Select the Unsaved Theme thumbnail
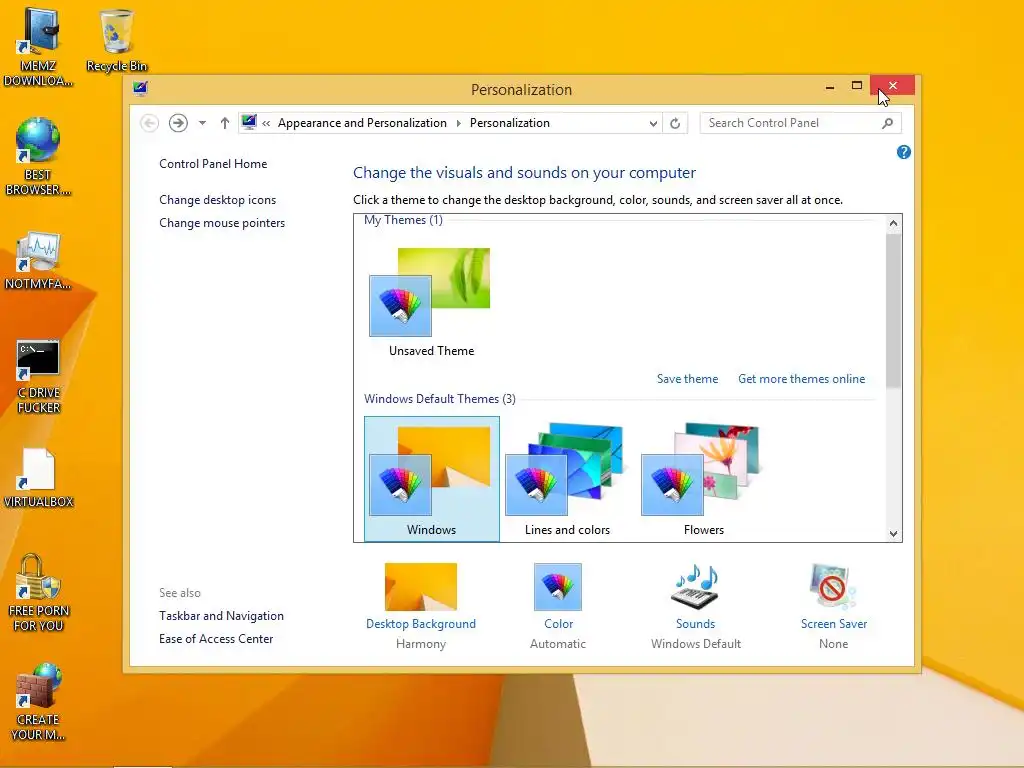The height and width of the screenshot is (768, 1024). (x=431, y=302)
